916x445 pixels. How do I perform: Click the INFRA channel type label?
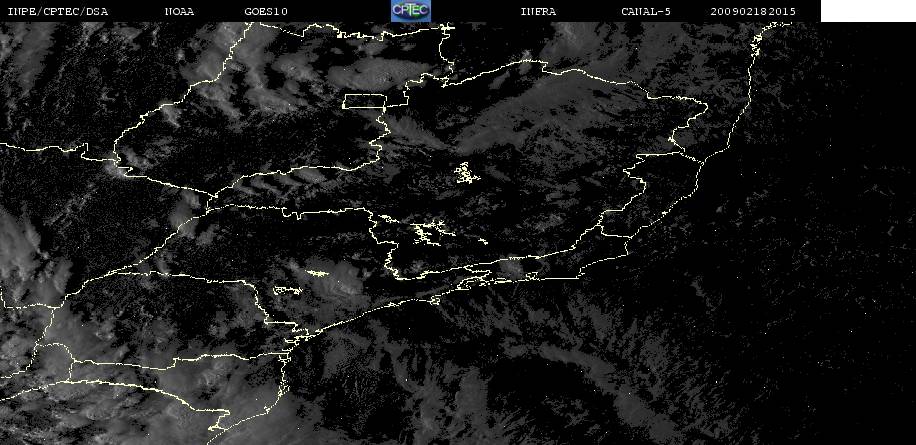coord(538,11)
